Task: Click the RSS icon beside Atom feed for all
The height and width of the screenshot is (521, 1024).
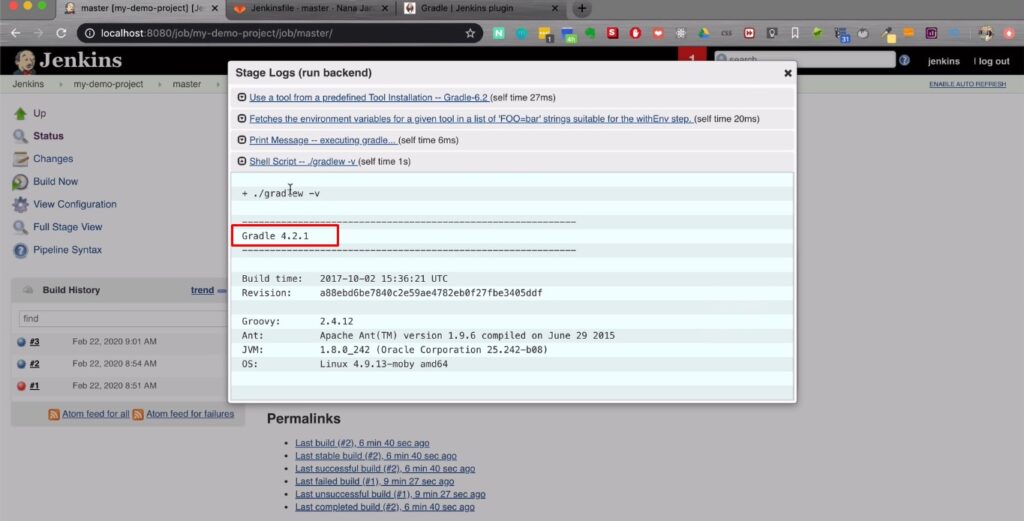Action: [x=54, y=415]
